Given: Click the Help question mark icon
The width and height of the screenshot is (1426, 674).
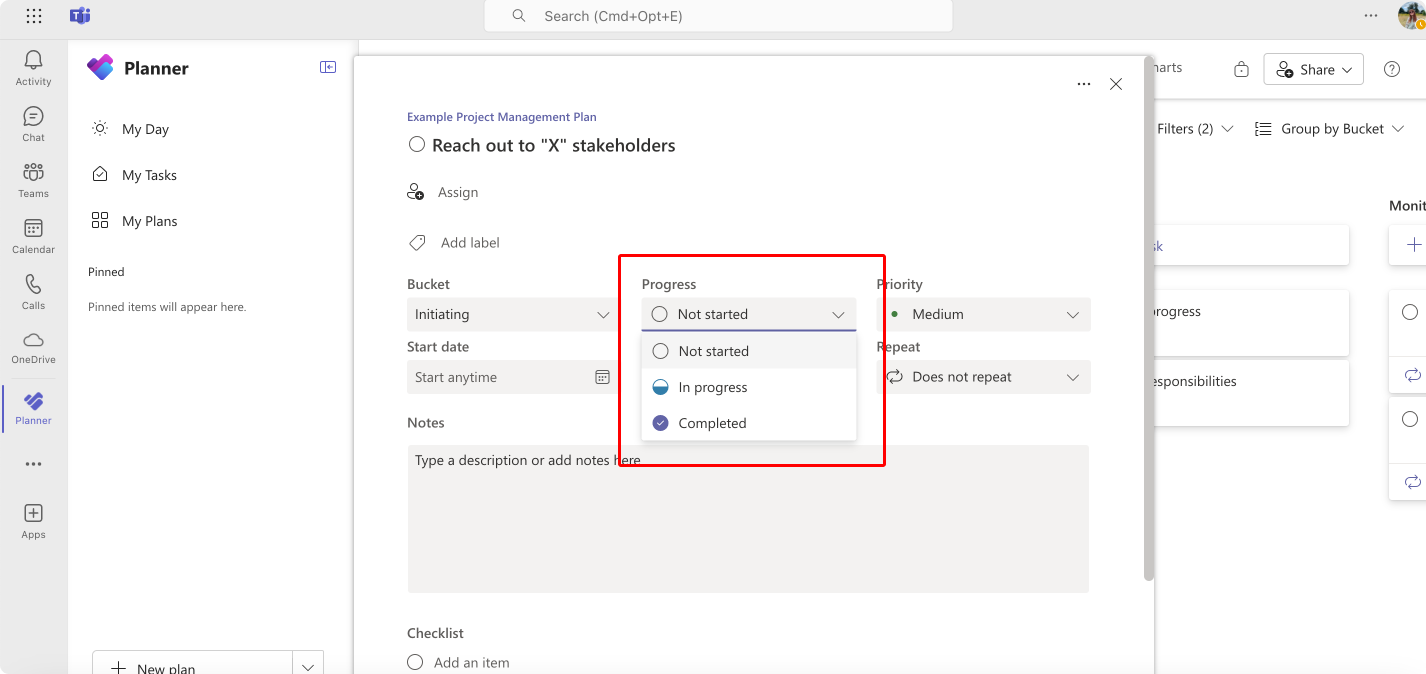Looking at the screenshot, I should (x=1391, y=69).
